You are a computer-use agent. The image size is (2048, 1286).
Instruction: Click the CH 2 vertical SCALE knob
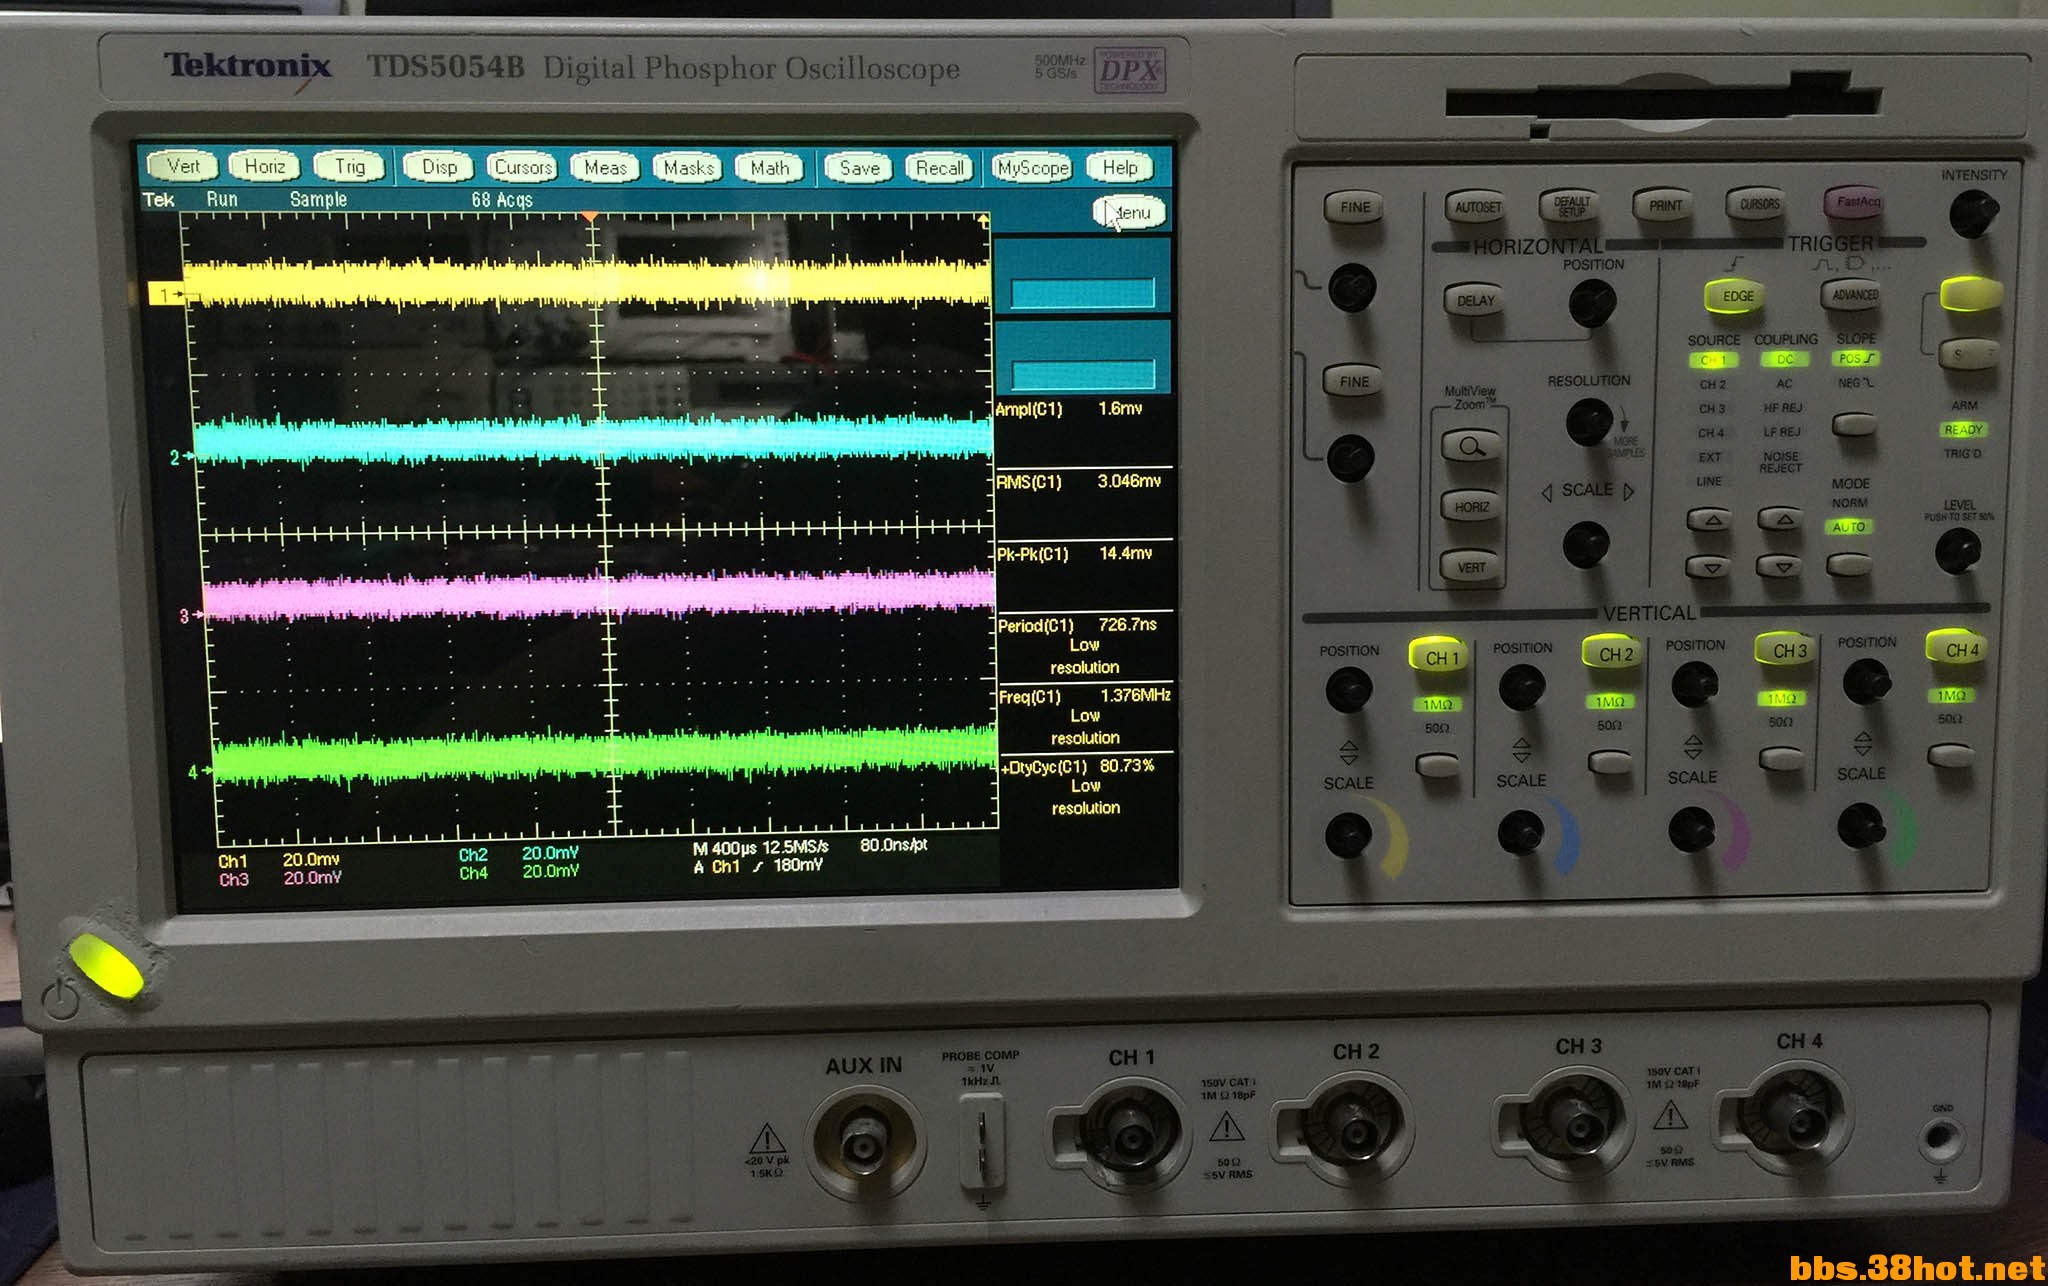pos(1520,832)
